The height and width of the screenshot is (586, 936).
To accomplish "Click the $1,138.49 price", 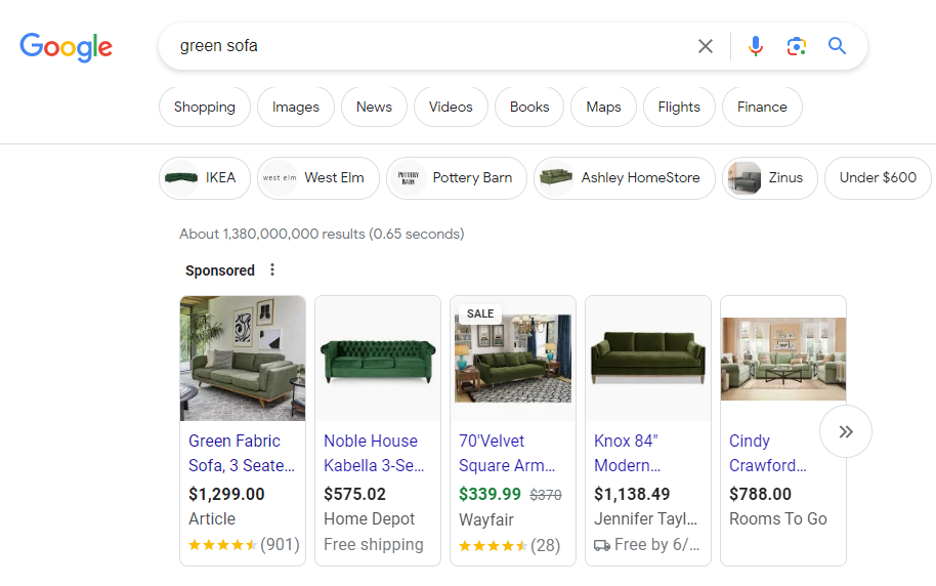I will (x=632, y=494).
